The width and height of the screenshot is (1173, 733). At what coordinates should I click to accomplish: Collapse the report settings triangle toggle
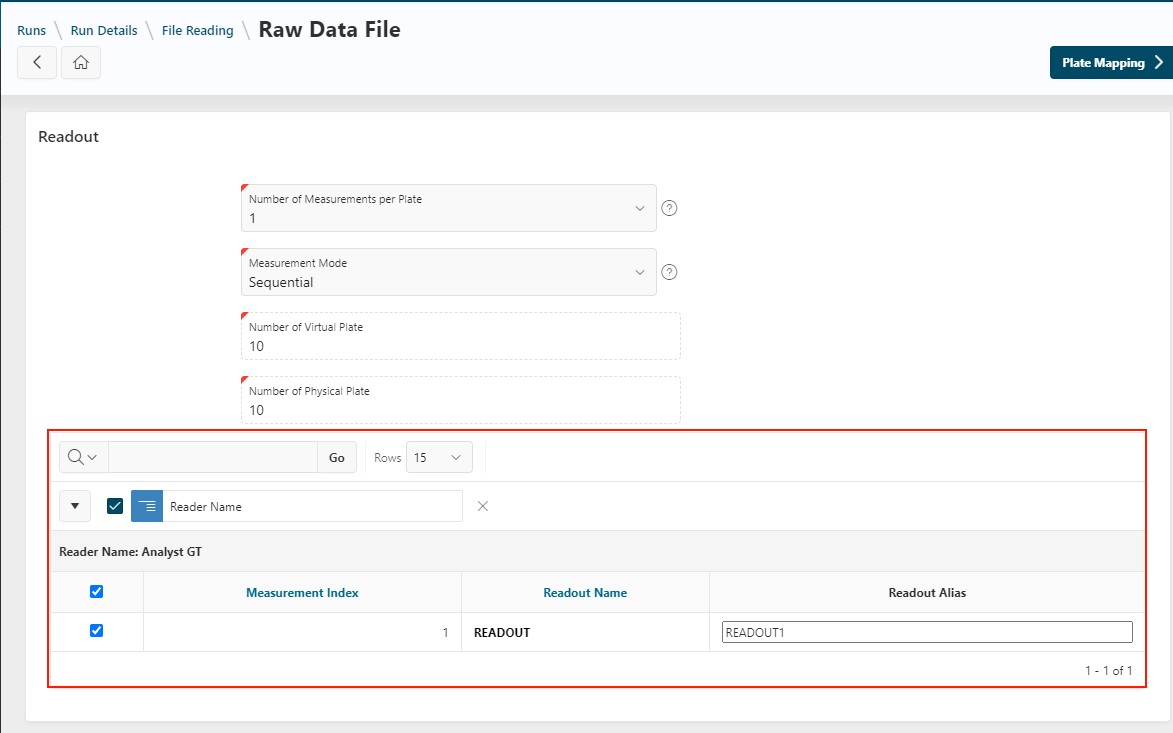click(x=75, y=506)
